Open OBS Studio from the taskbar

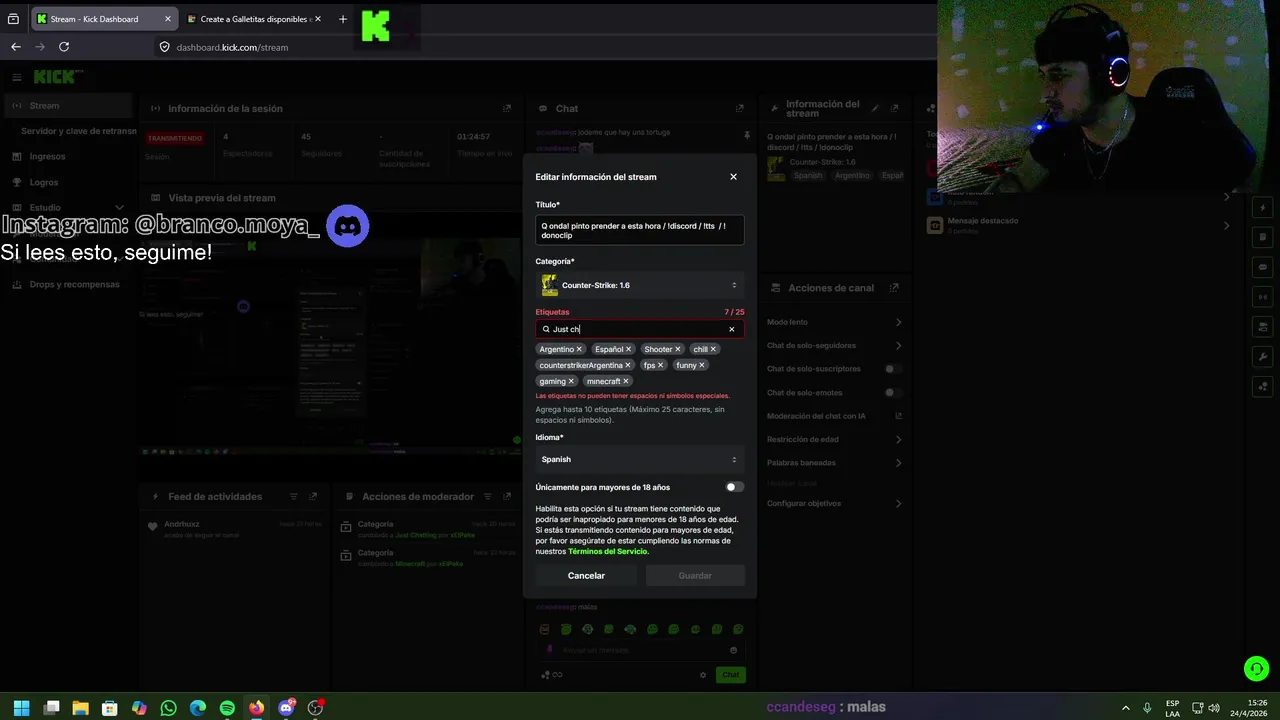[315, 708]
